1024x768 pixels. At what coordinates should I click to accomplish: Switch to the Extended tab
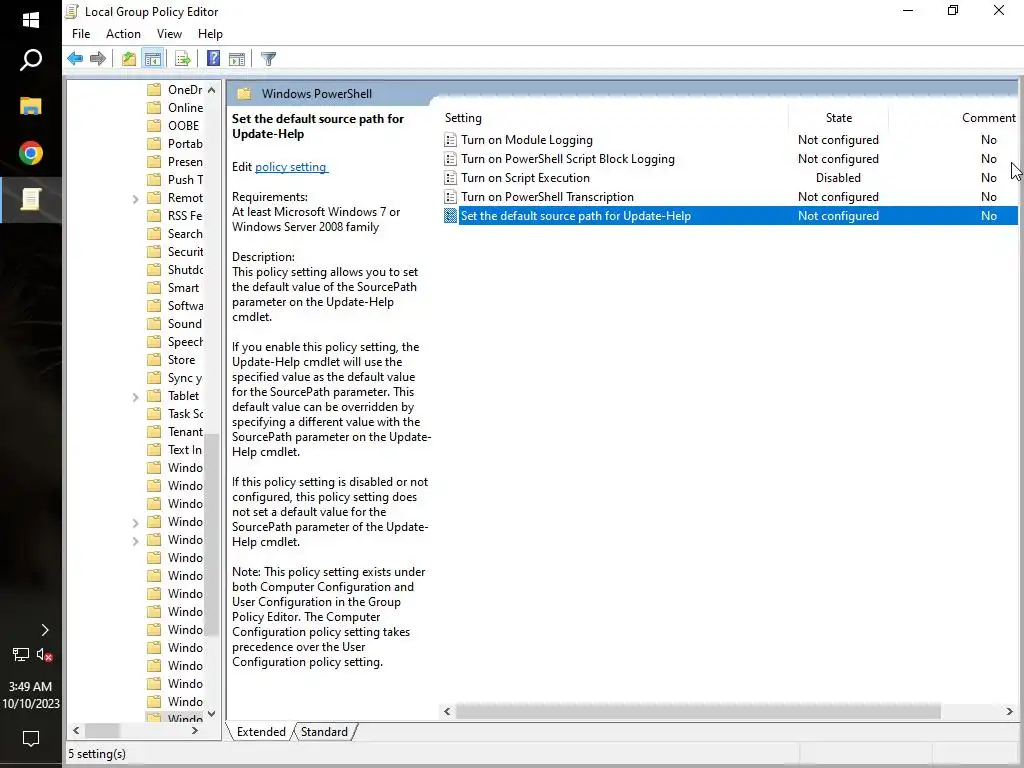pyautogui.click(x=261, y=732)
